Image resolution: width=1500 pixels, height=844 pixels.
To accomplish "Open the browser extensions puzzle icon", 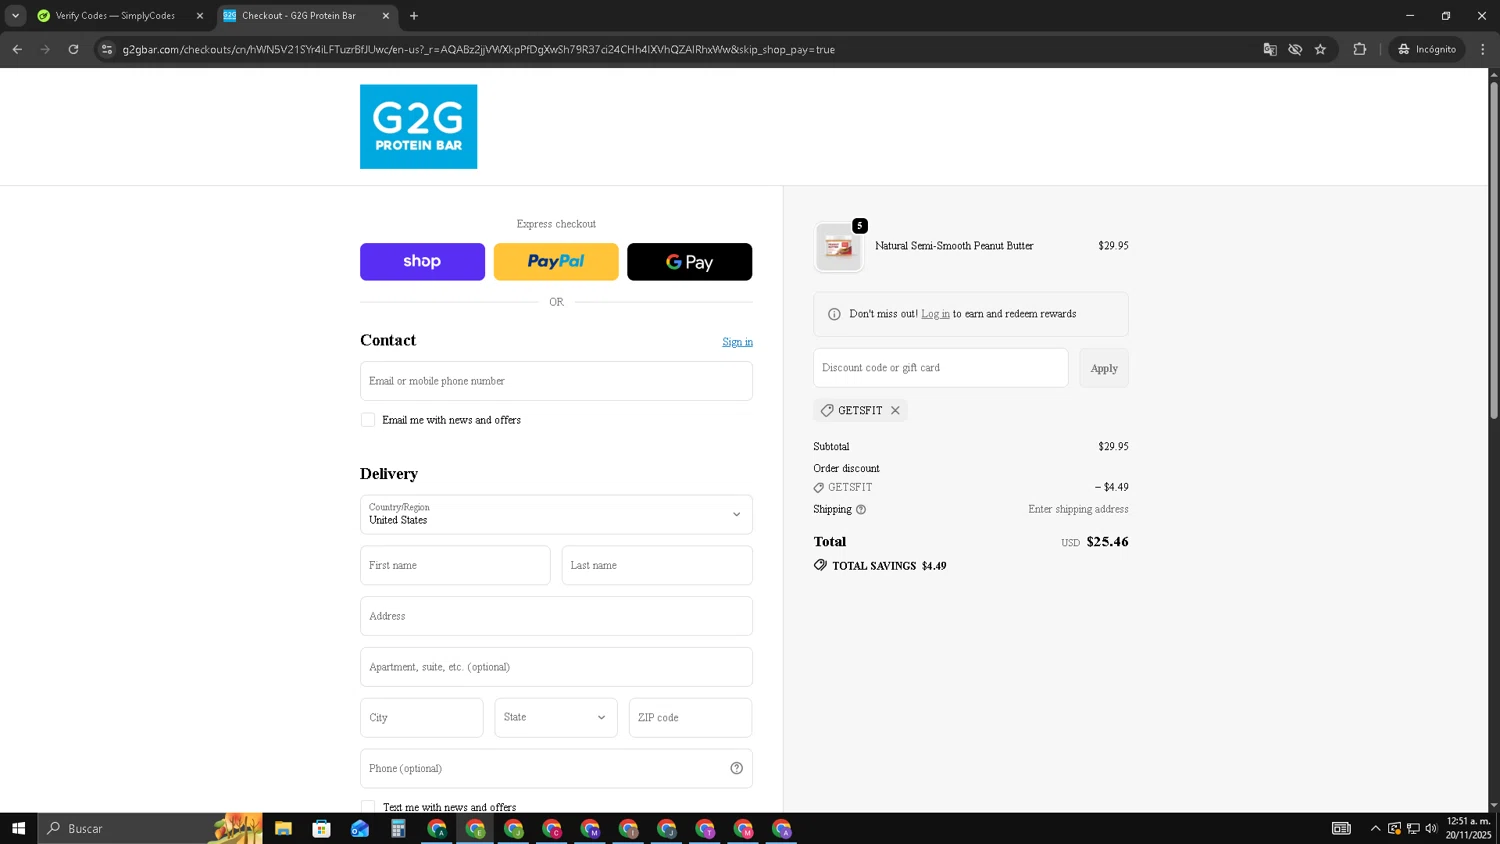I will click(x=1359, y=49).
